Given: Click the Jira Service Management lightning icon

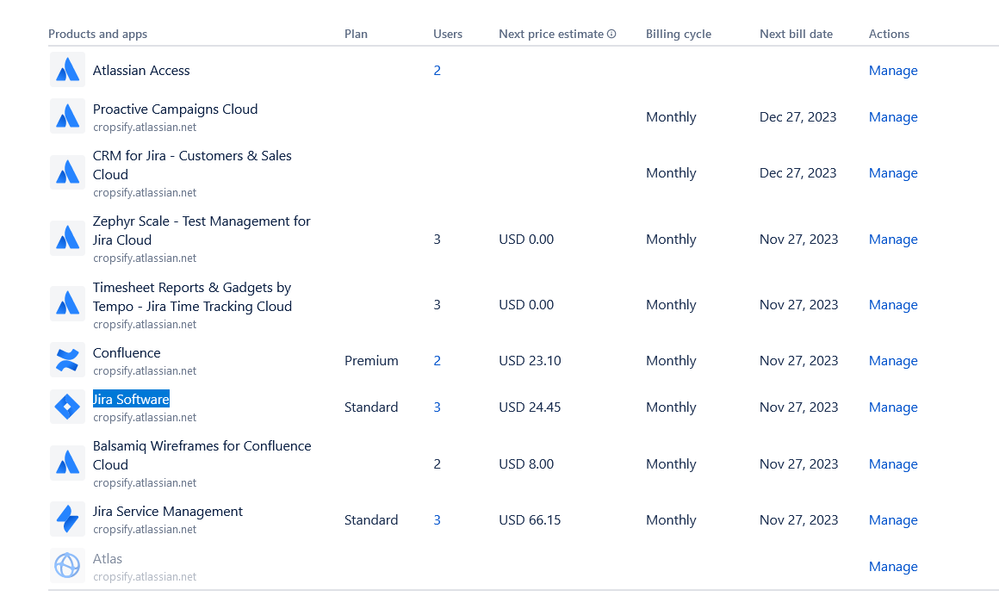Looking at the screenshot, I should [67, 519].
